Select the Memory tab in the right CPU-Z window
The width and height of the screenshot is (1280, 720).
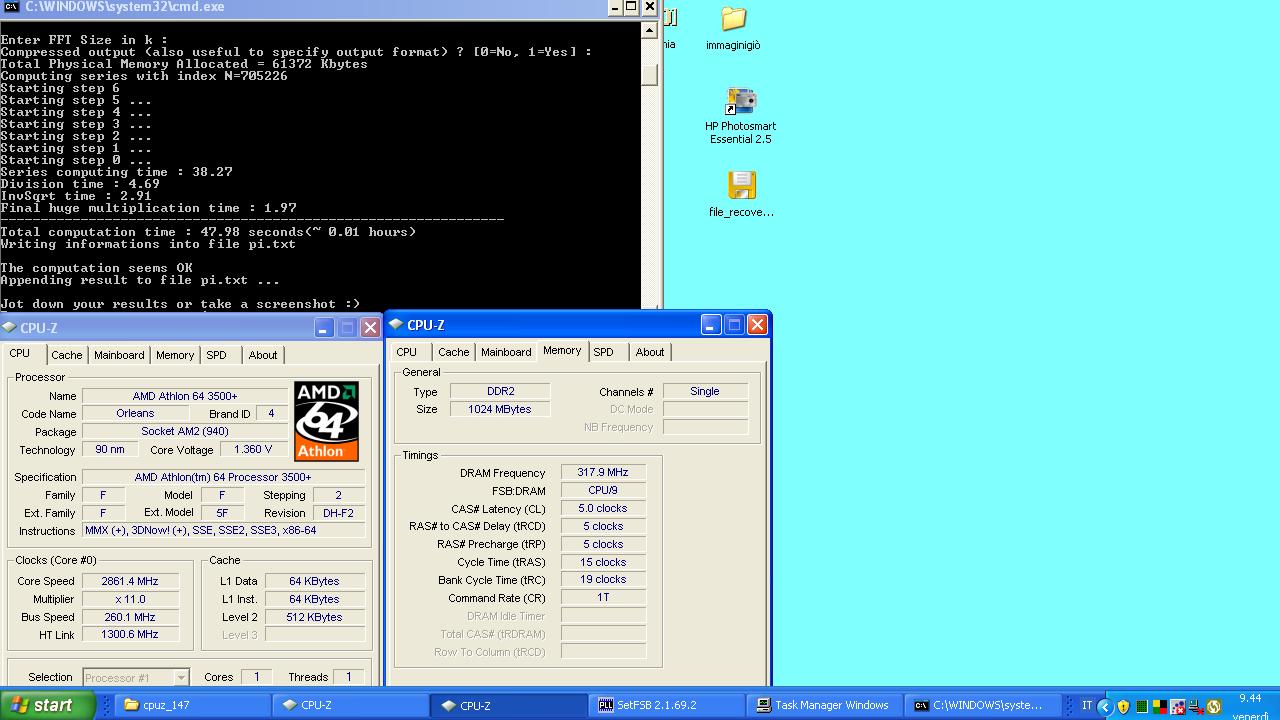click(562, 351)
